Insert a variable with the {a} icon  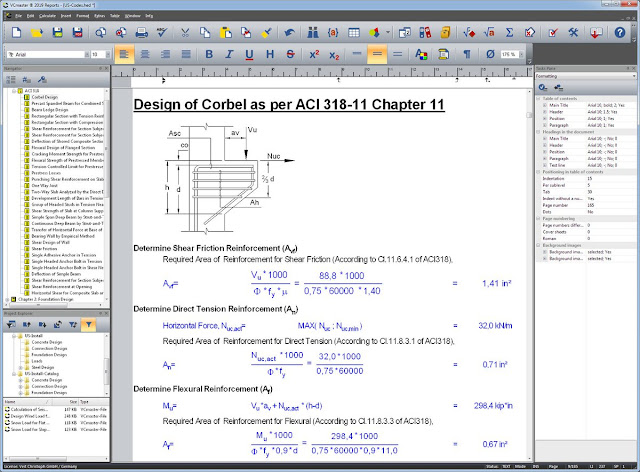(333, 32)
